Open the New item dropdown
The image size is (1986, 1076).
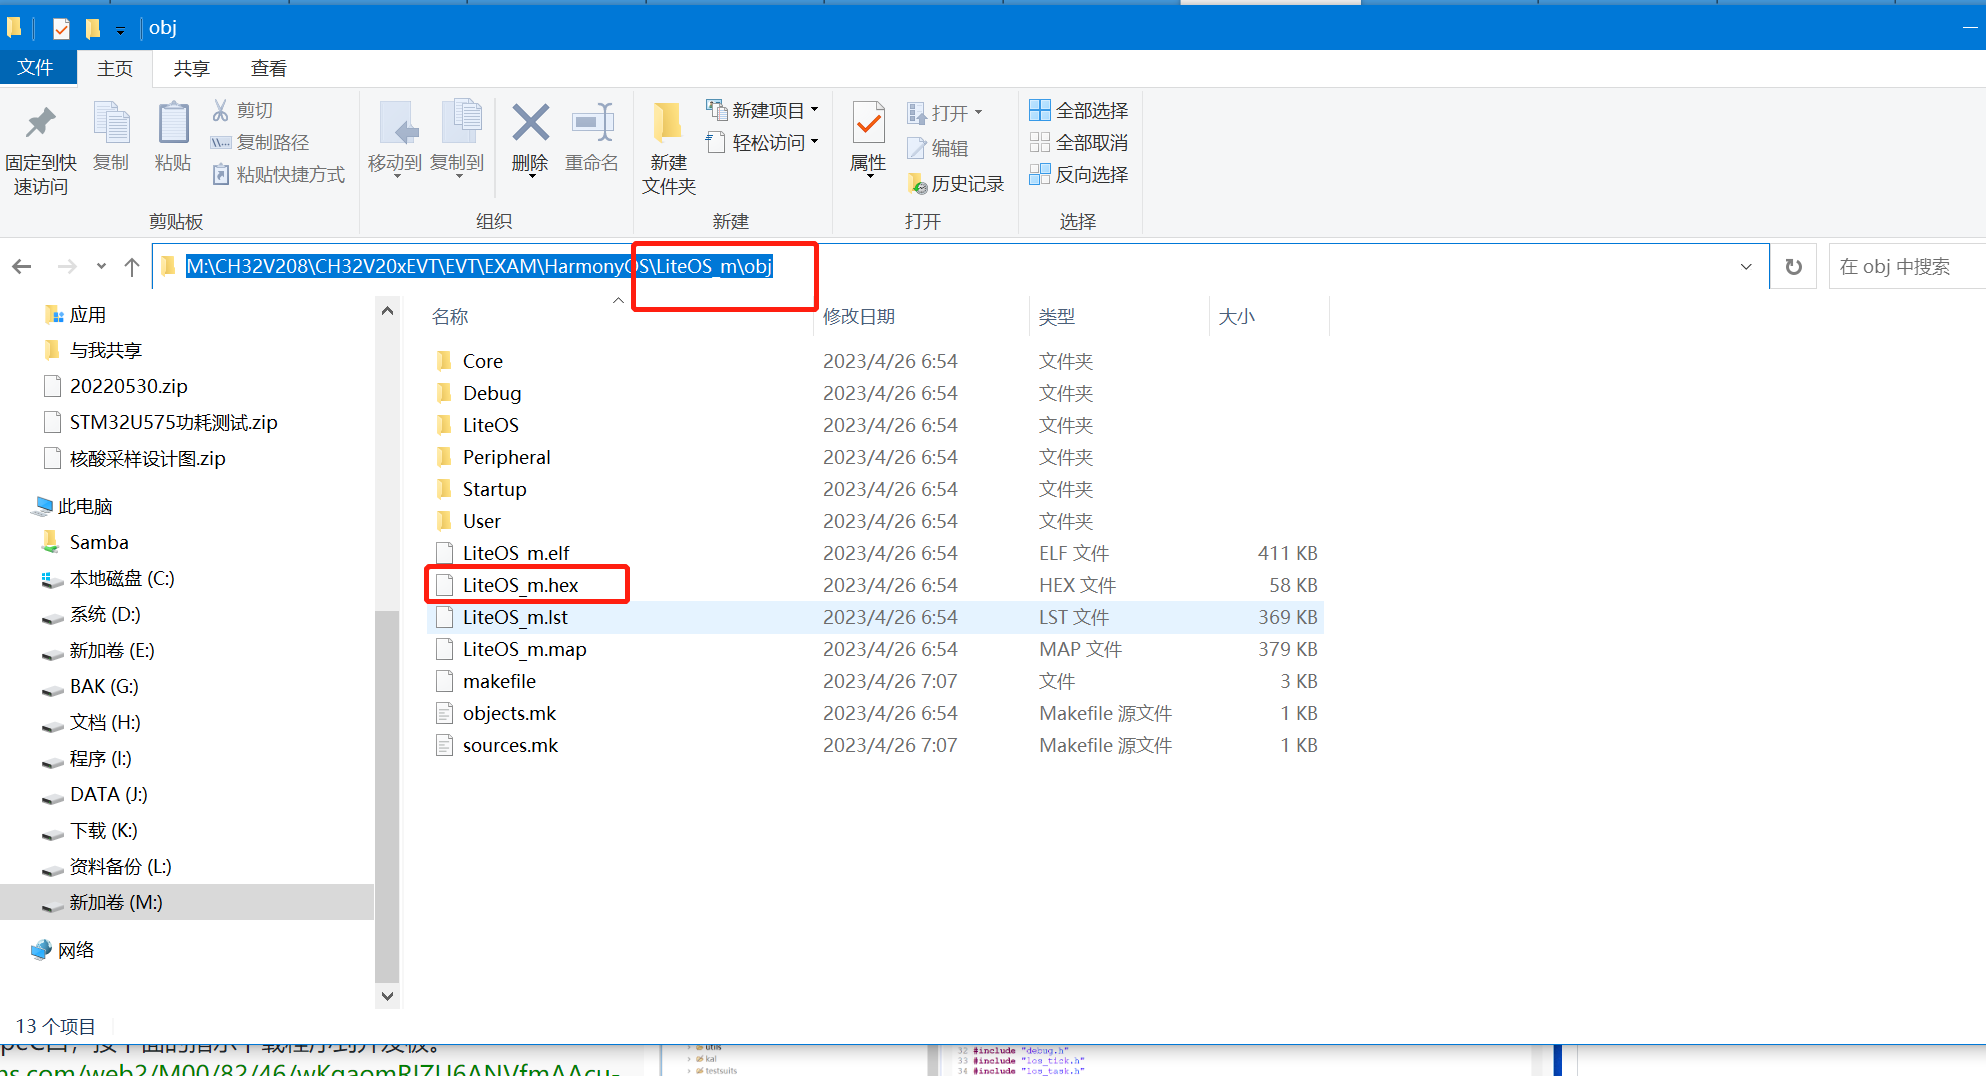point(762,110)
